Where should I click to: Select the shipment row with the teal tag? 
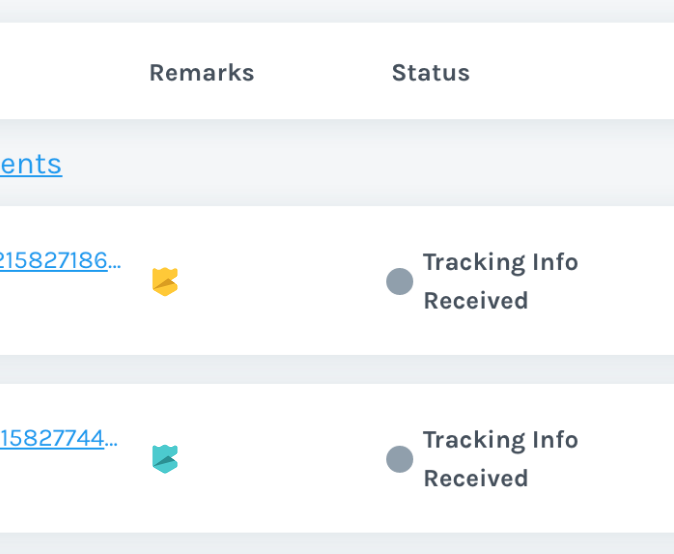[337, 458]
